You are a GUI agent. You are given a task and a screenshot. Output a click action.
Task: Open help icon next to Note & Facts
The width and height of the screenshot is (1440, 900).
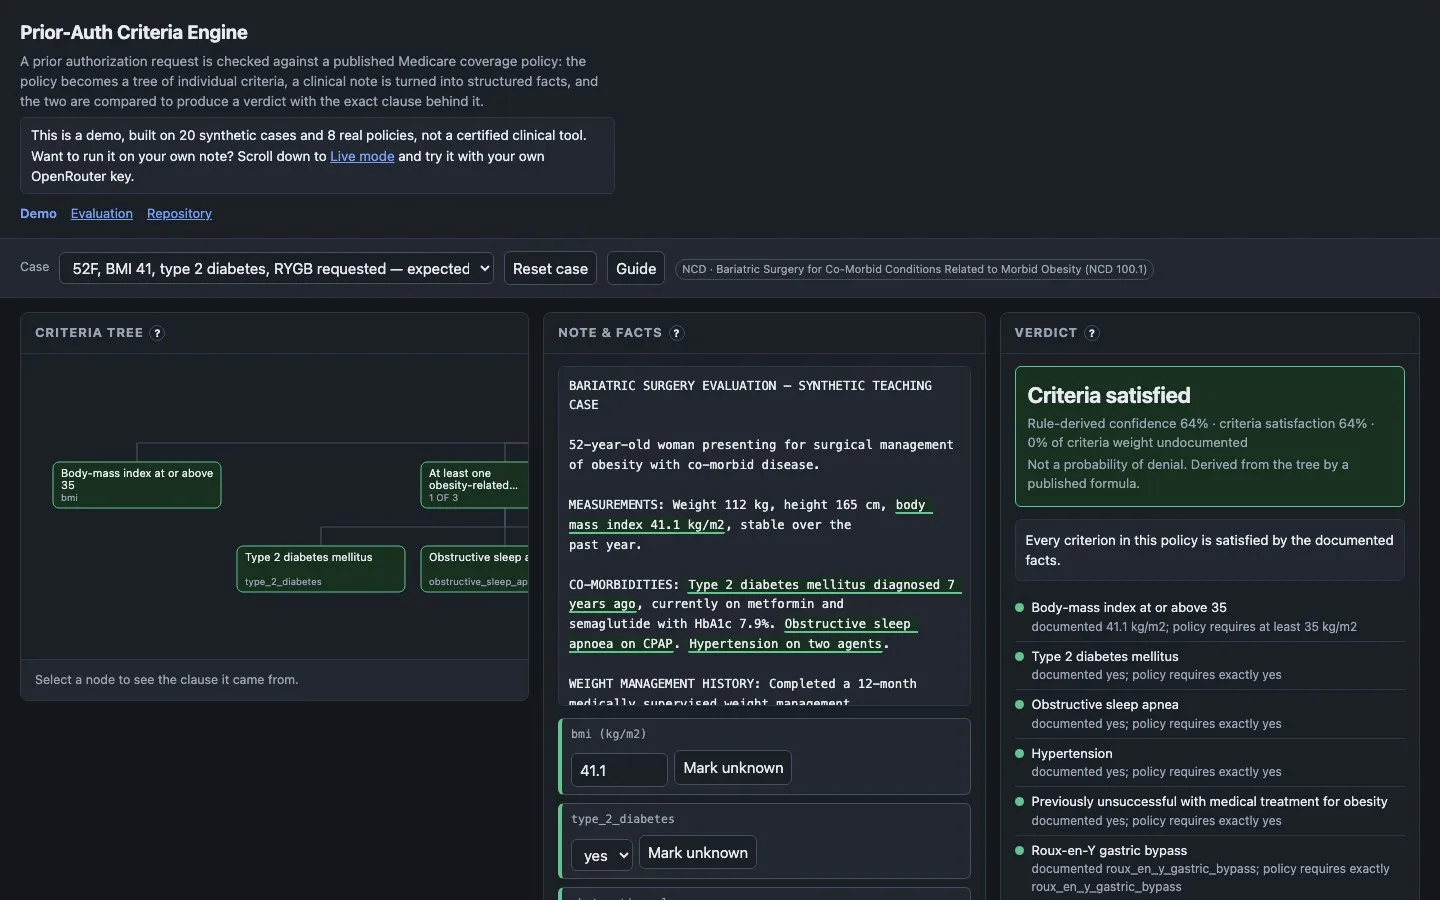677,333
